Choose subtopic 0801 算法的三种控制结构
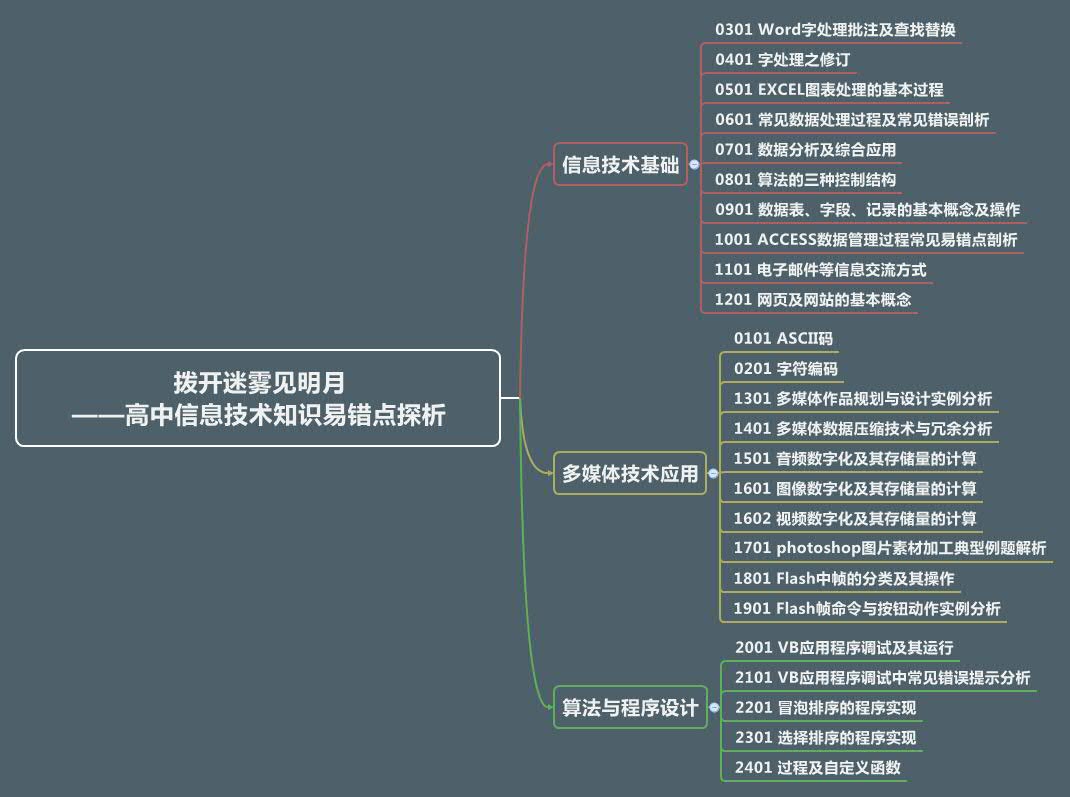This screenshot has width=1070, height=797. point(806,180)
